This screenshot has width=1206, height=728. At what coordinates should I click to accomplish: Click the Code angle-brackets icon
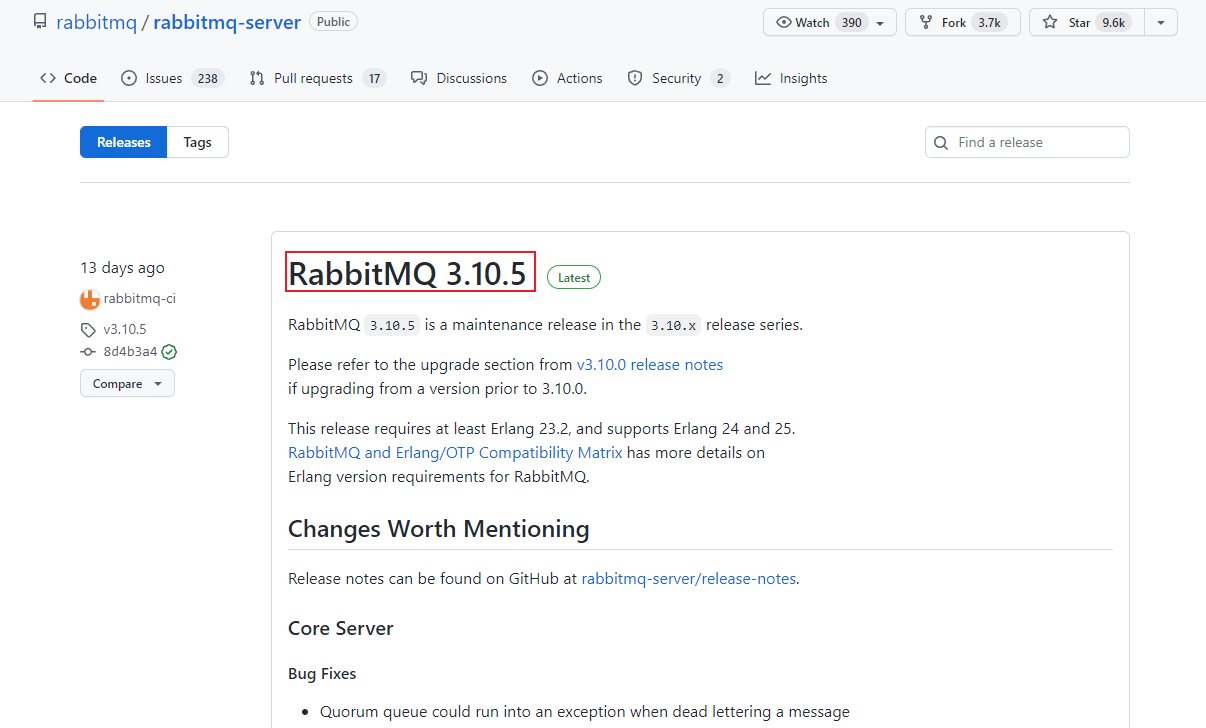(x=47, y=78)
